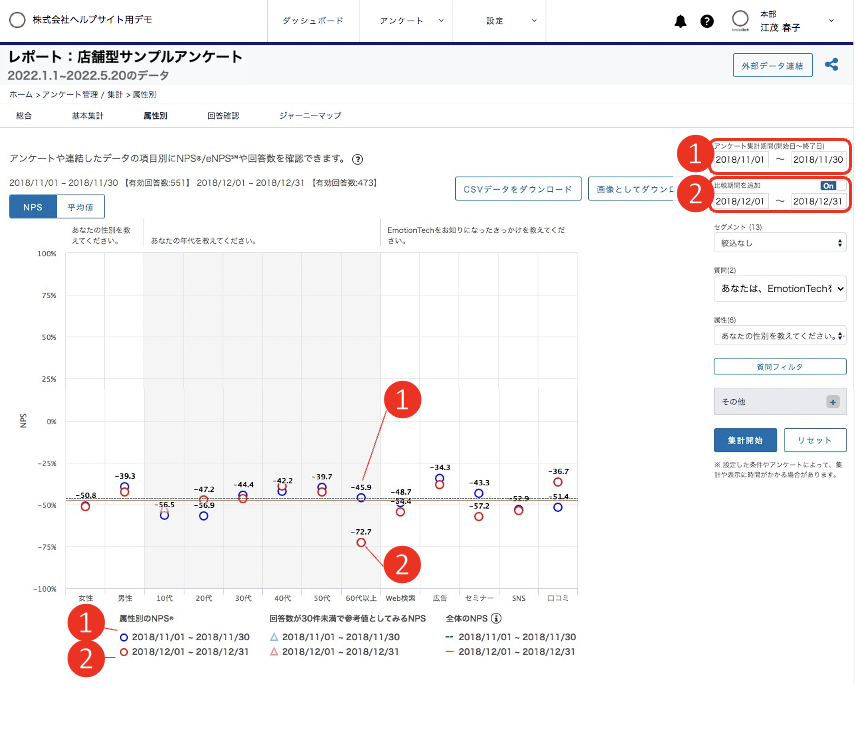The image size is (856, 732).
Task: Open the 基本集計 tab
Action: point(87,116)
